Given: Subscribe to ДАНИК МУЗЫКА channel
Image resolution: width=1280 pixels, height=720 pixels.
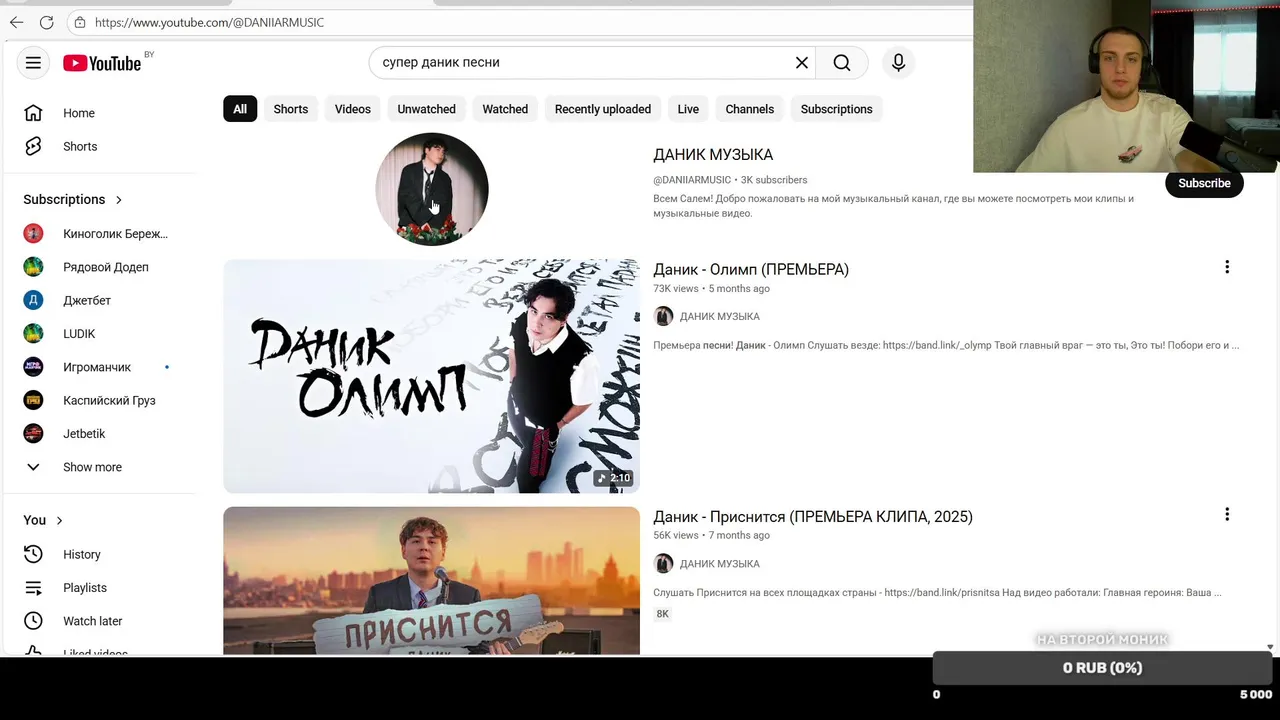Looking at the screenshot, I should [x=1204, y=183].
